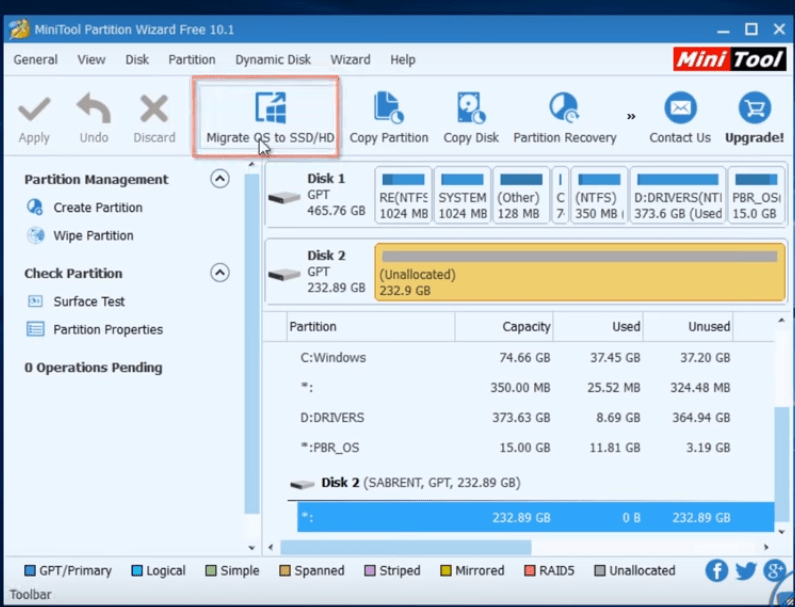Image resolution: width=795 pixels, height=607 pixels.
Task: Click horizontal scrollbar right arrow
Action: (766, 547)
